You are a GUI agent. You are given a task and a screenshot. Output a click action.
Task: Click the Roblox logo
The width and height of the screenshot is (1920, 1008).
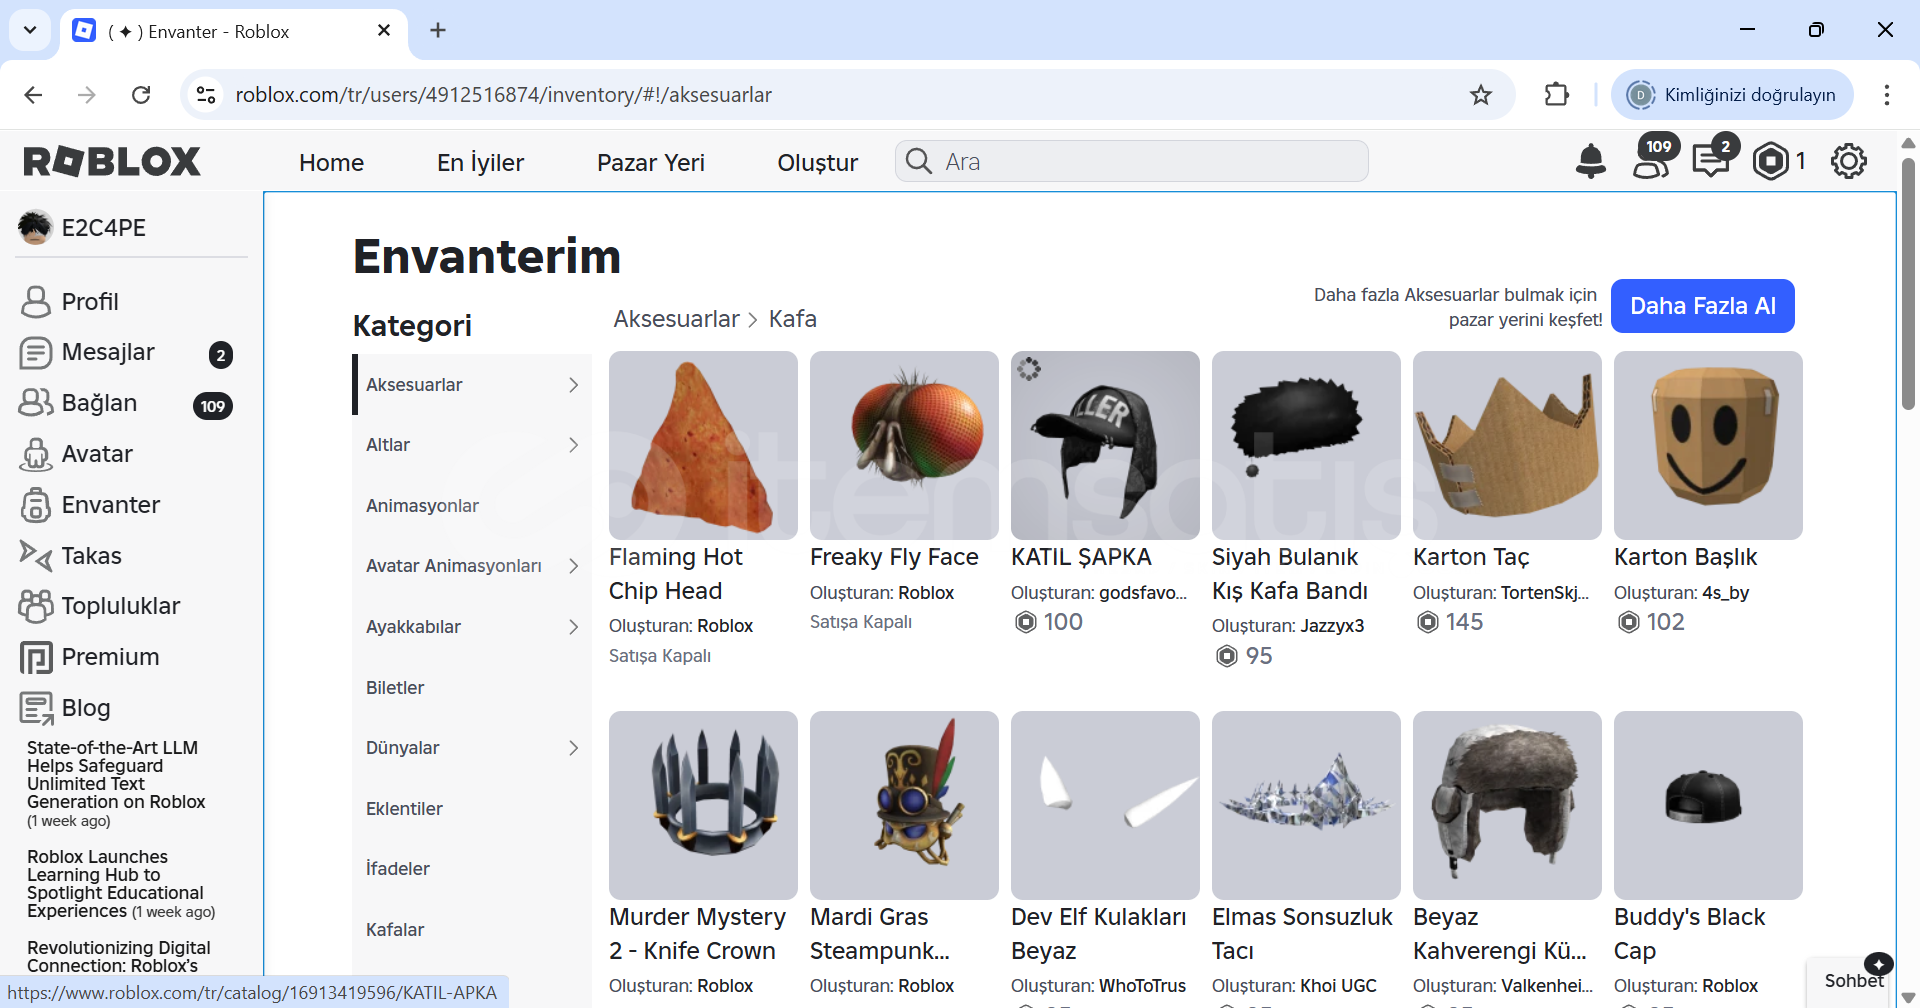(x=112, y=161)
